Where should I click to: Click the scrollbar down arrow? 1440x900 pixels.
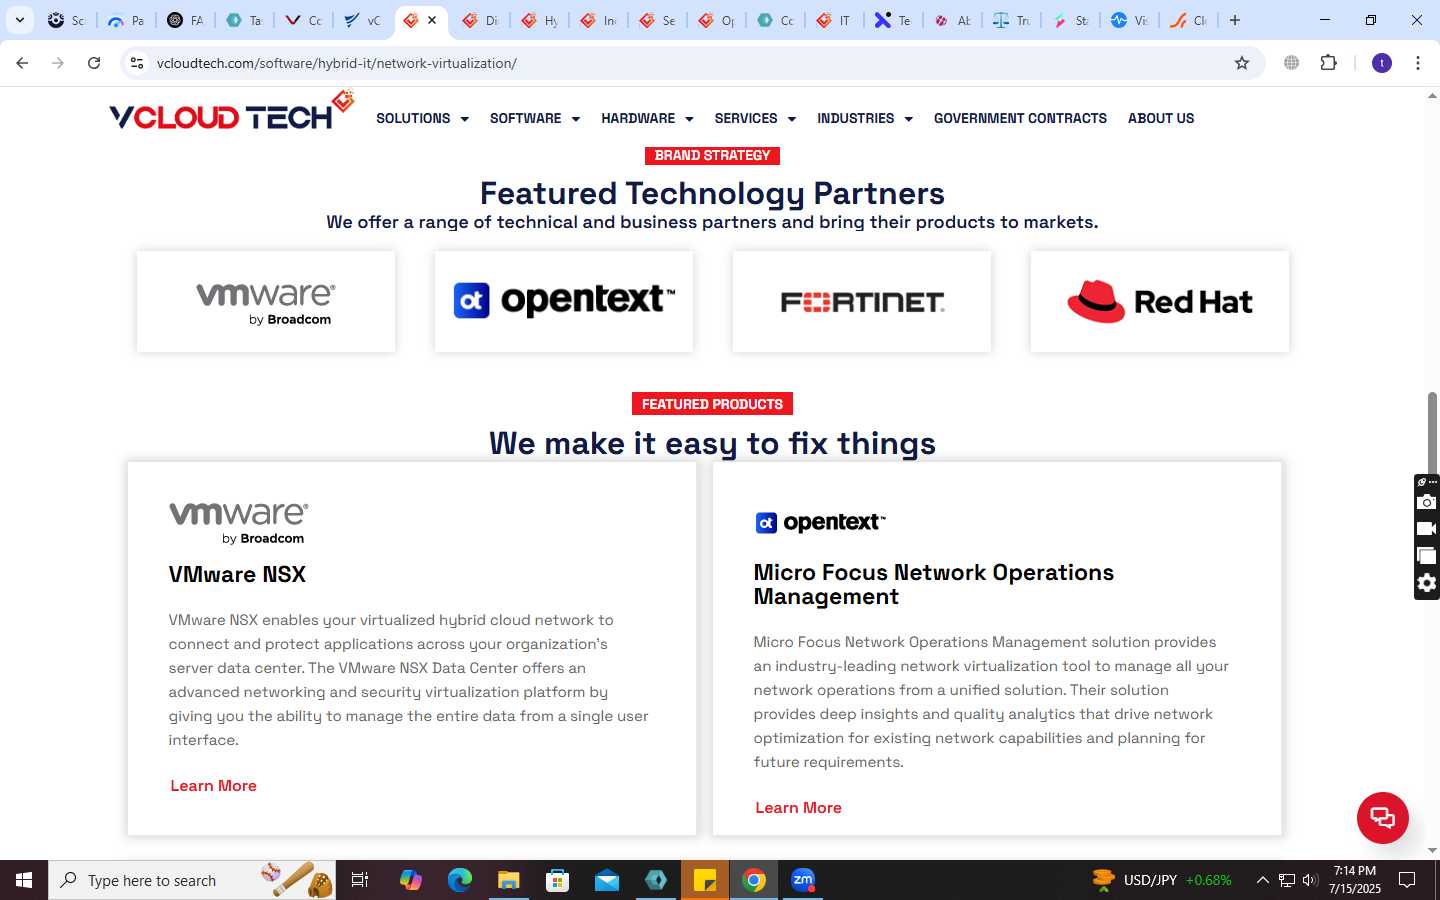(x=1432, y=851)
